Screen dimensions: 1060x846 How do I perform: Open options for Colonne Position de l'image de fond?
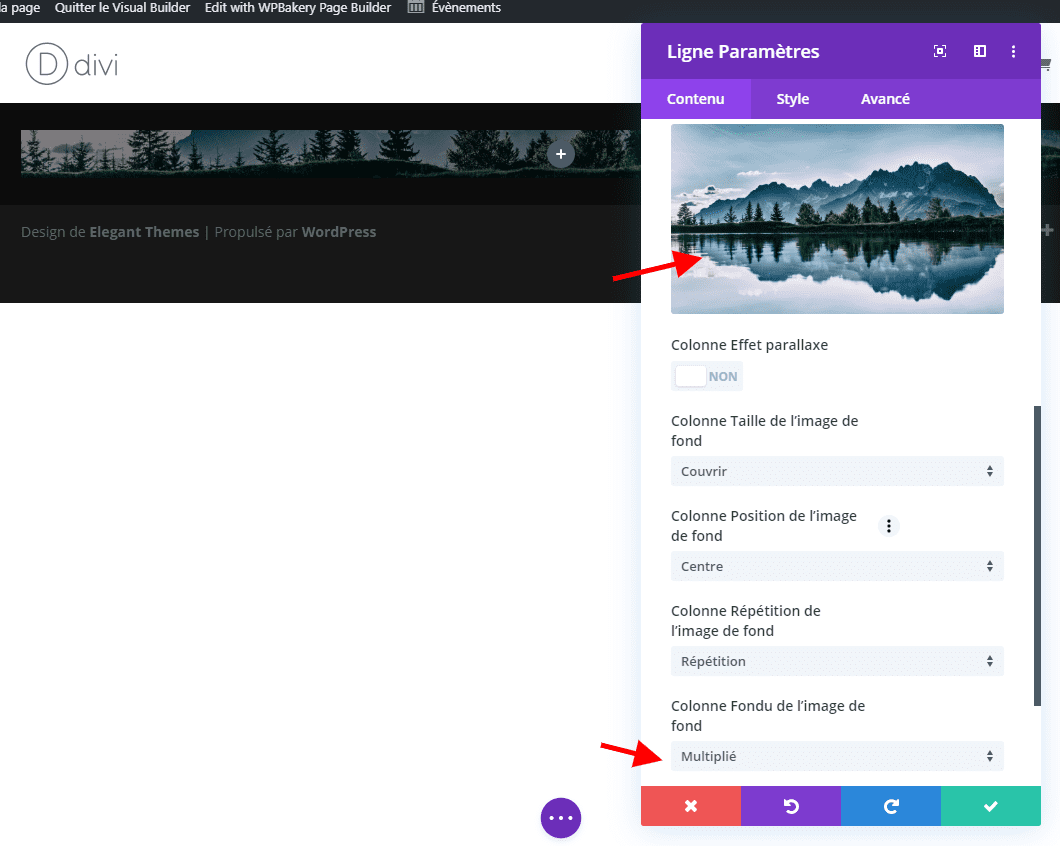pos(889,525)
